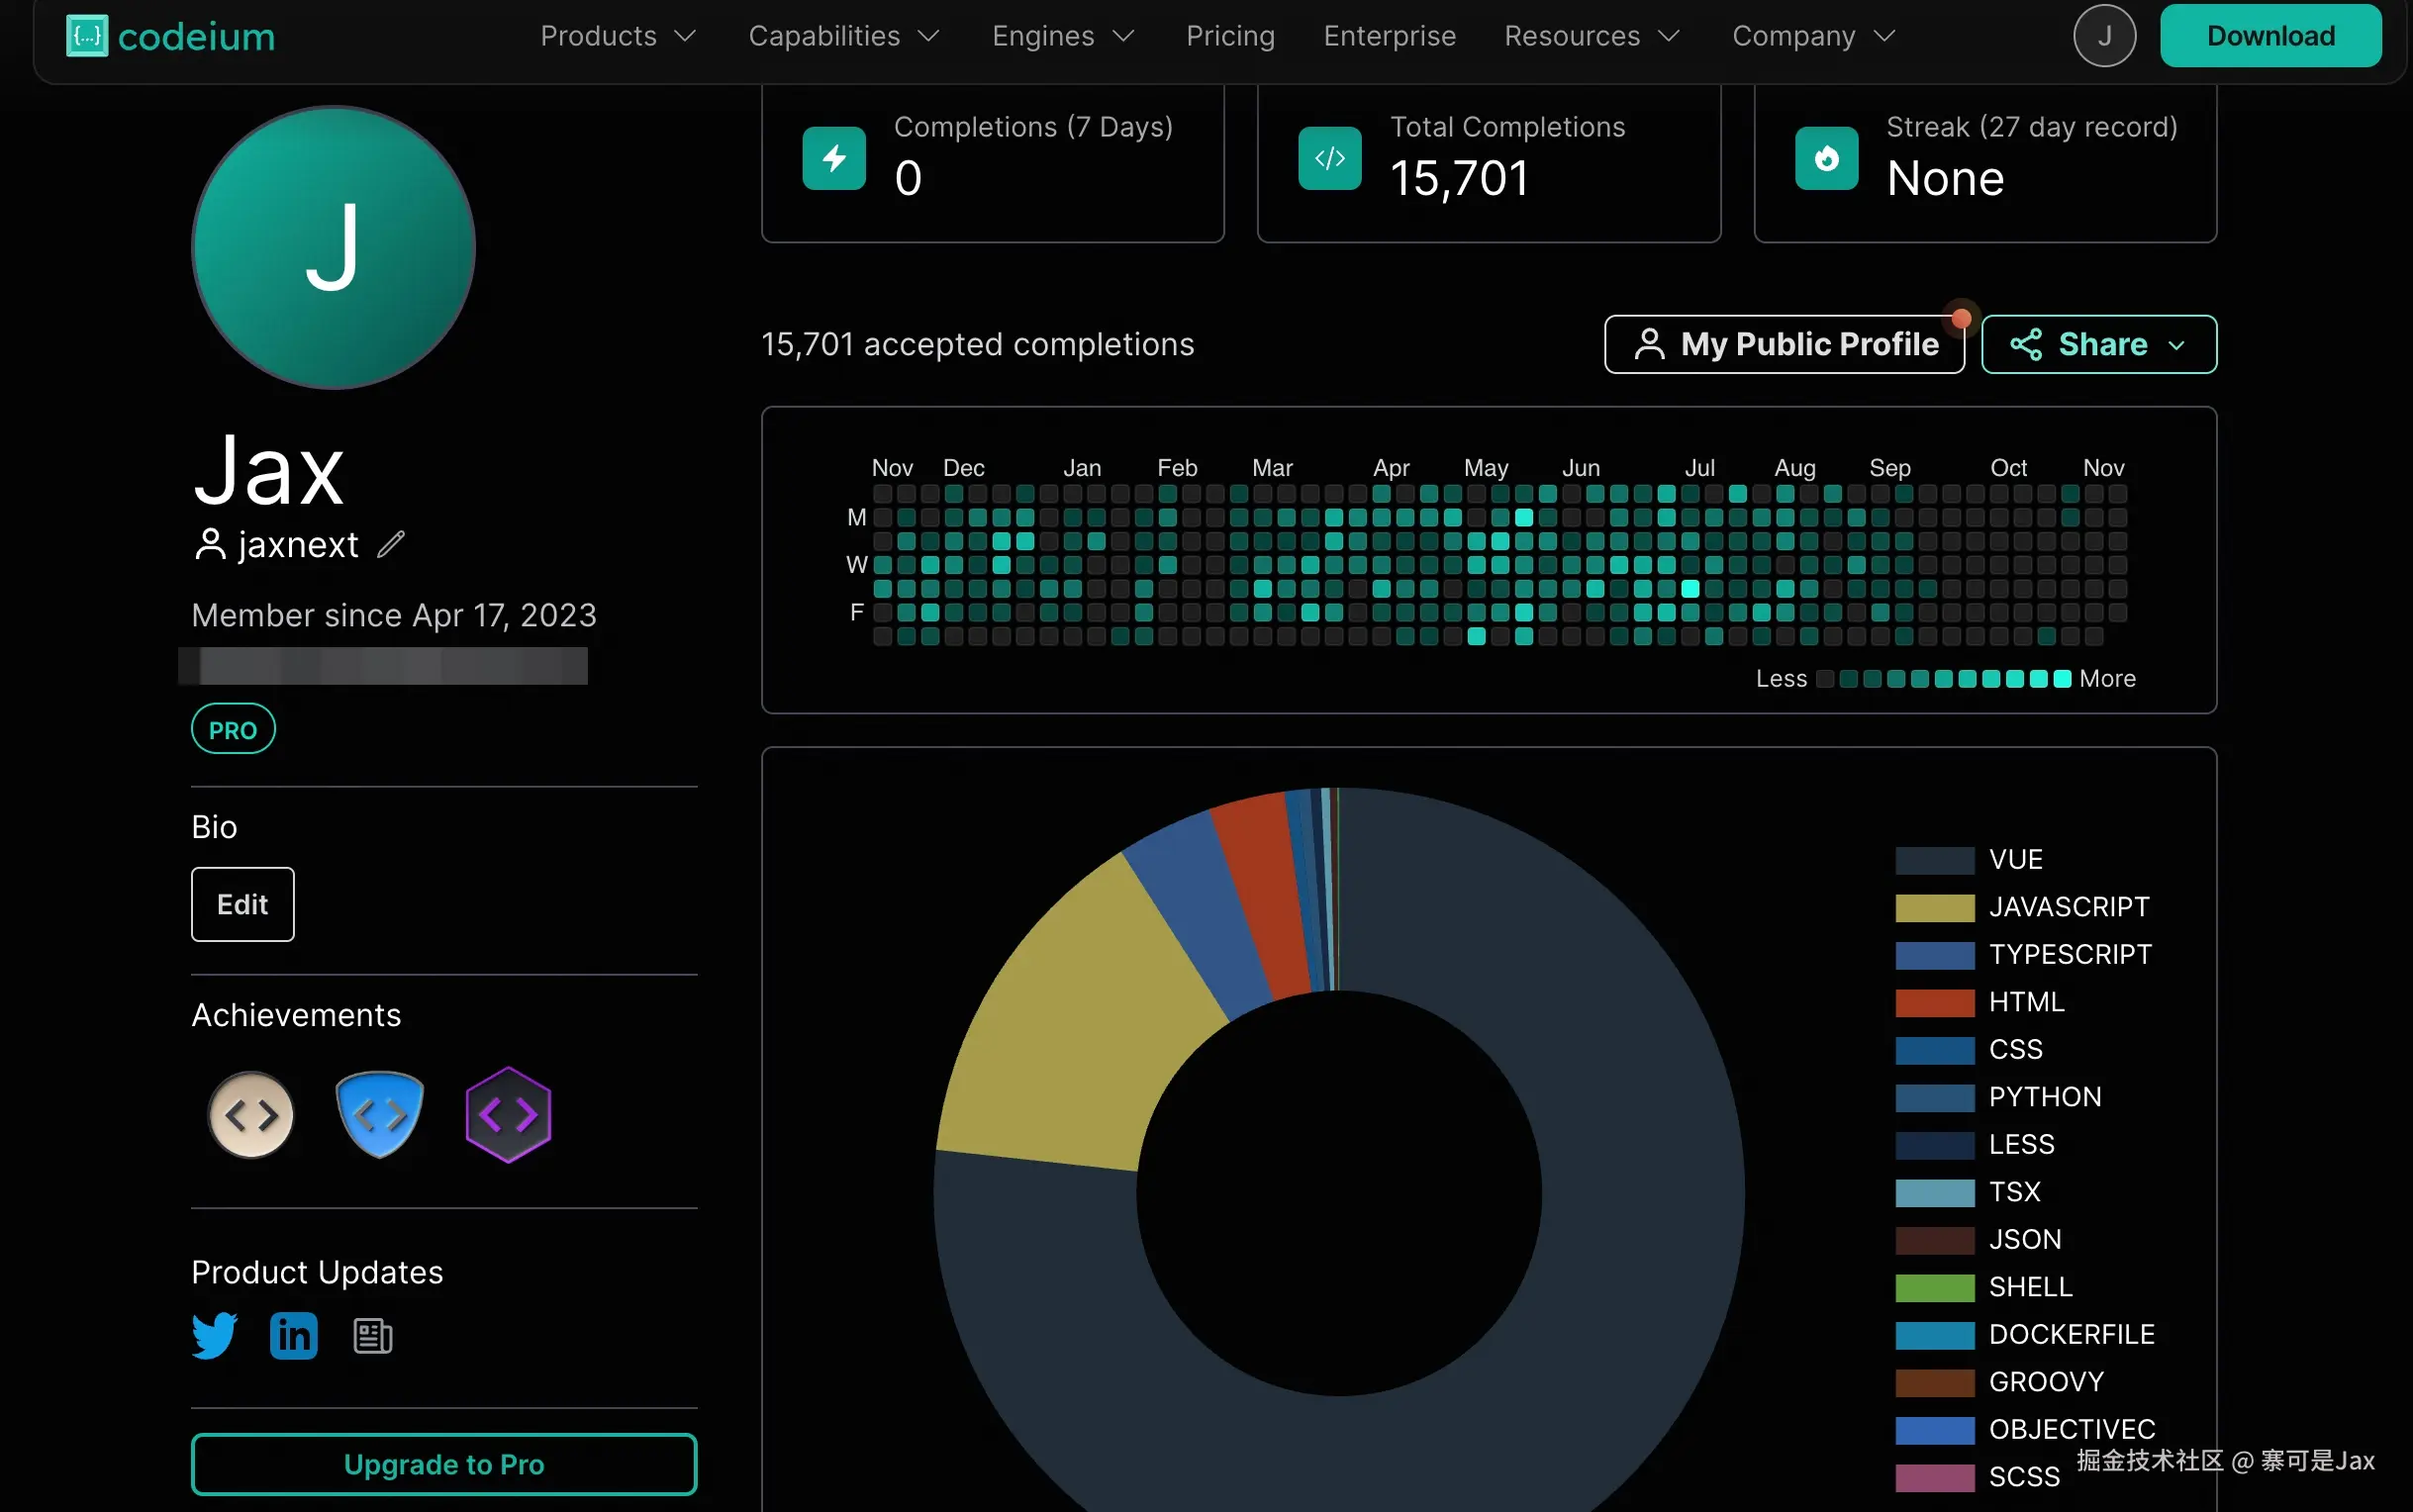This screenshot has width=2413, height=1512.
Task: Toggle JAVASCRIPT in the chart legend
Action: tap(2068, 907)
